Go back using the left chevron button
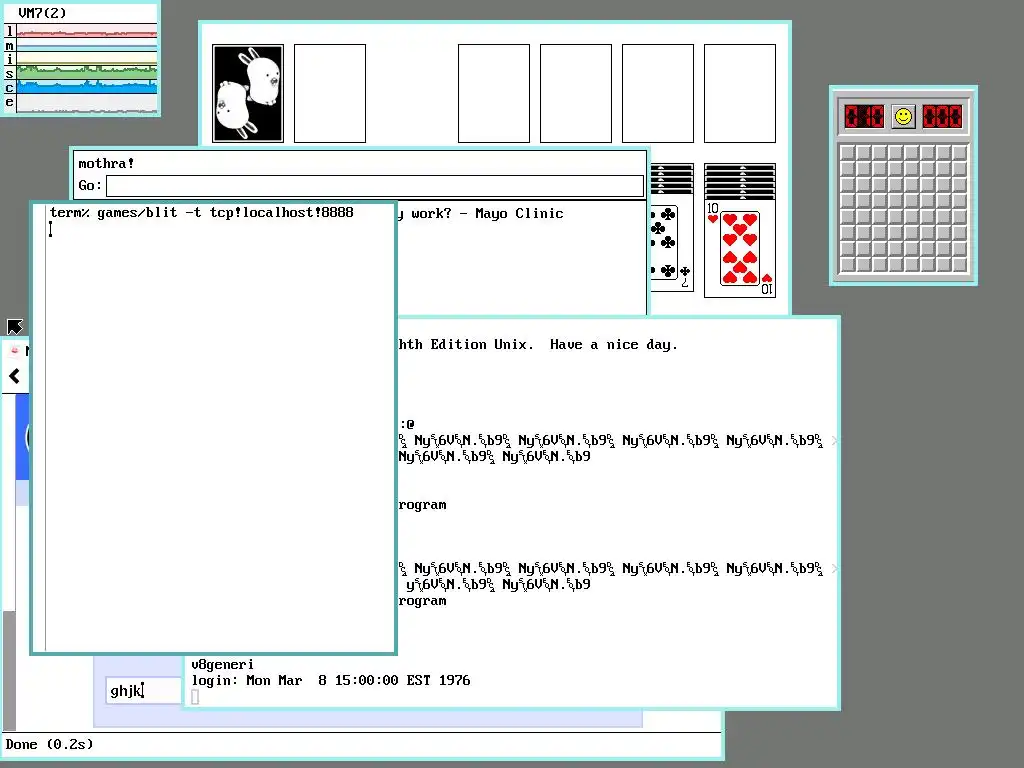 tap(14, 376)
